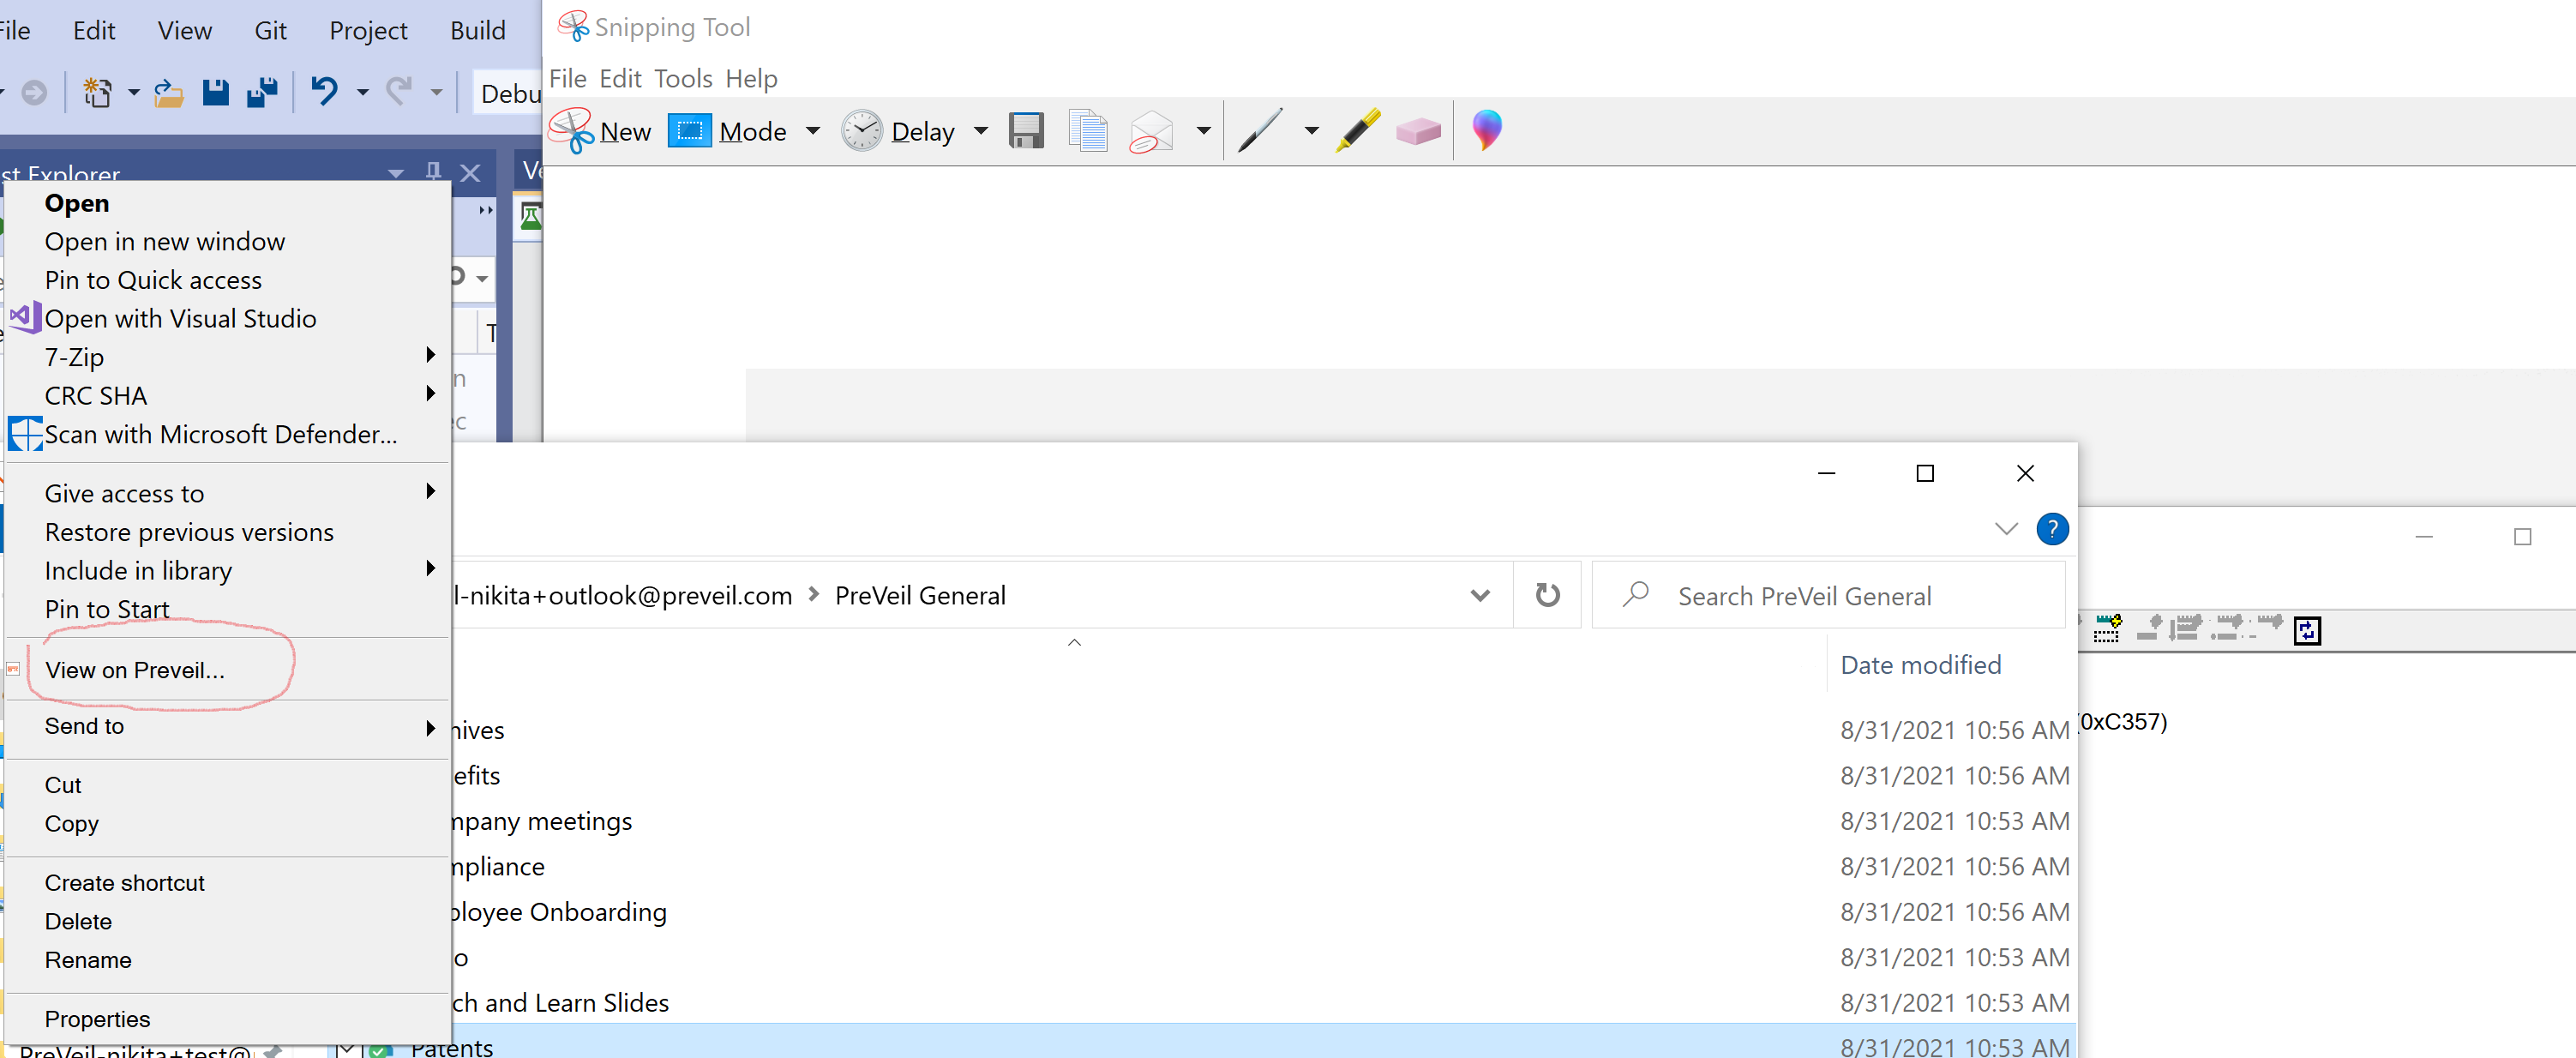The width and height of the screenshot is (2576, 1058).
Task: Click the blue help question mark button
Action: [2052, 529]
